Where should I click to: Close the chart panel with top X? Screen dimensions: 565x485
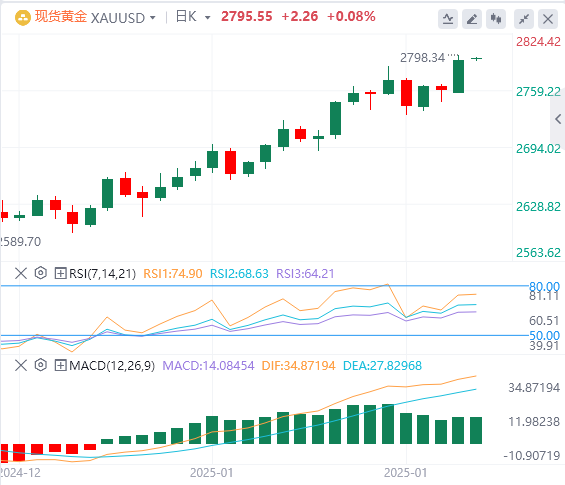(548, 19)
